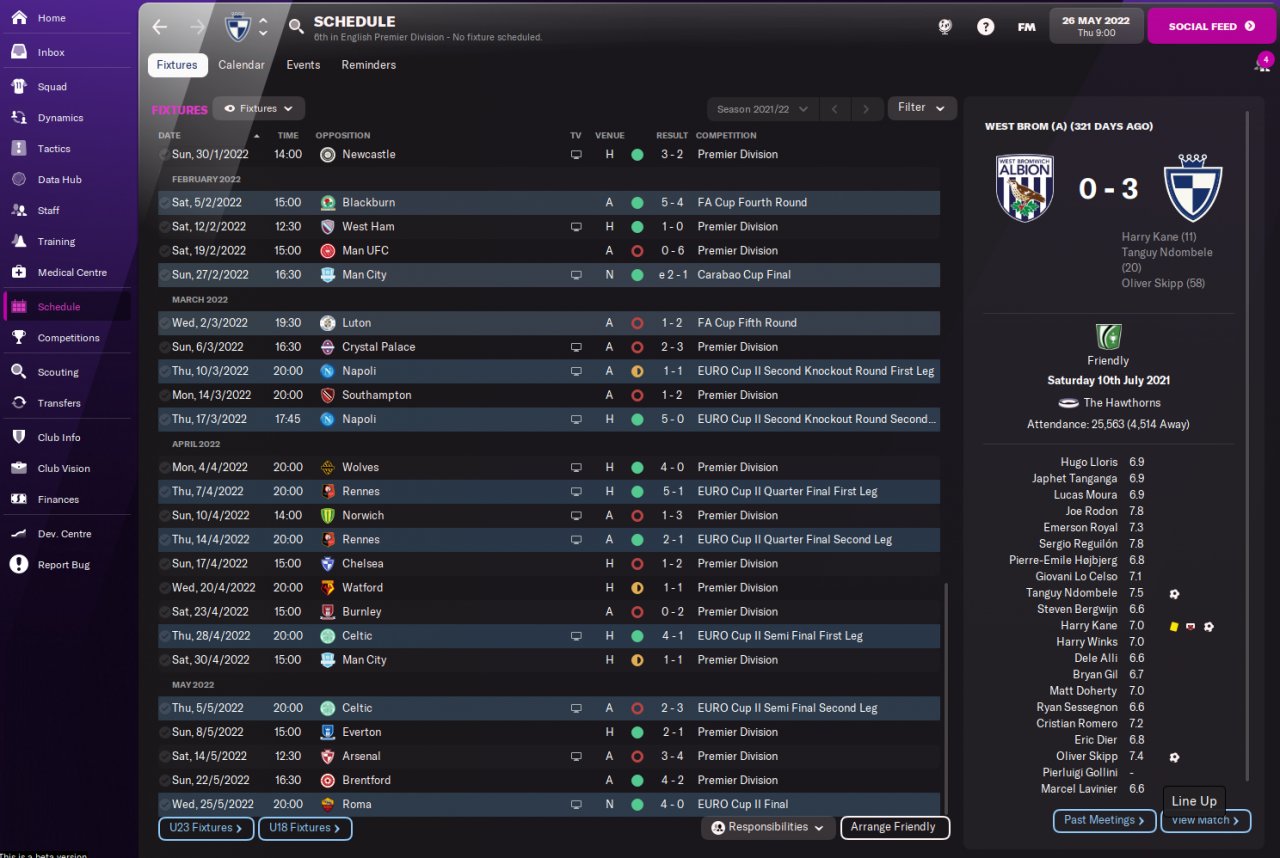Click the back navigation arrow

pos(160,27)
